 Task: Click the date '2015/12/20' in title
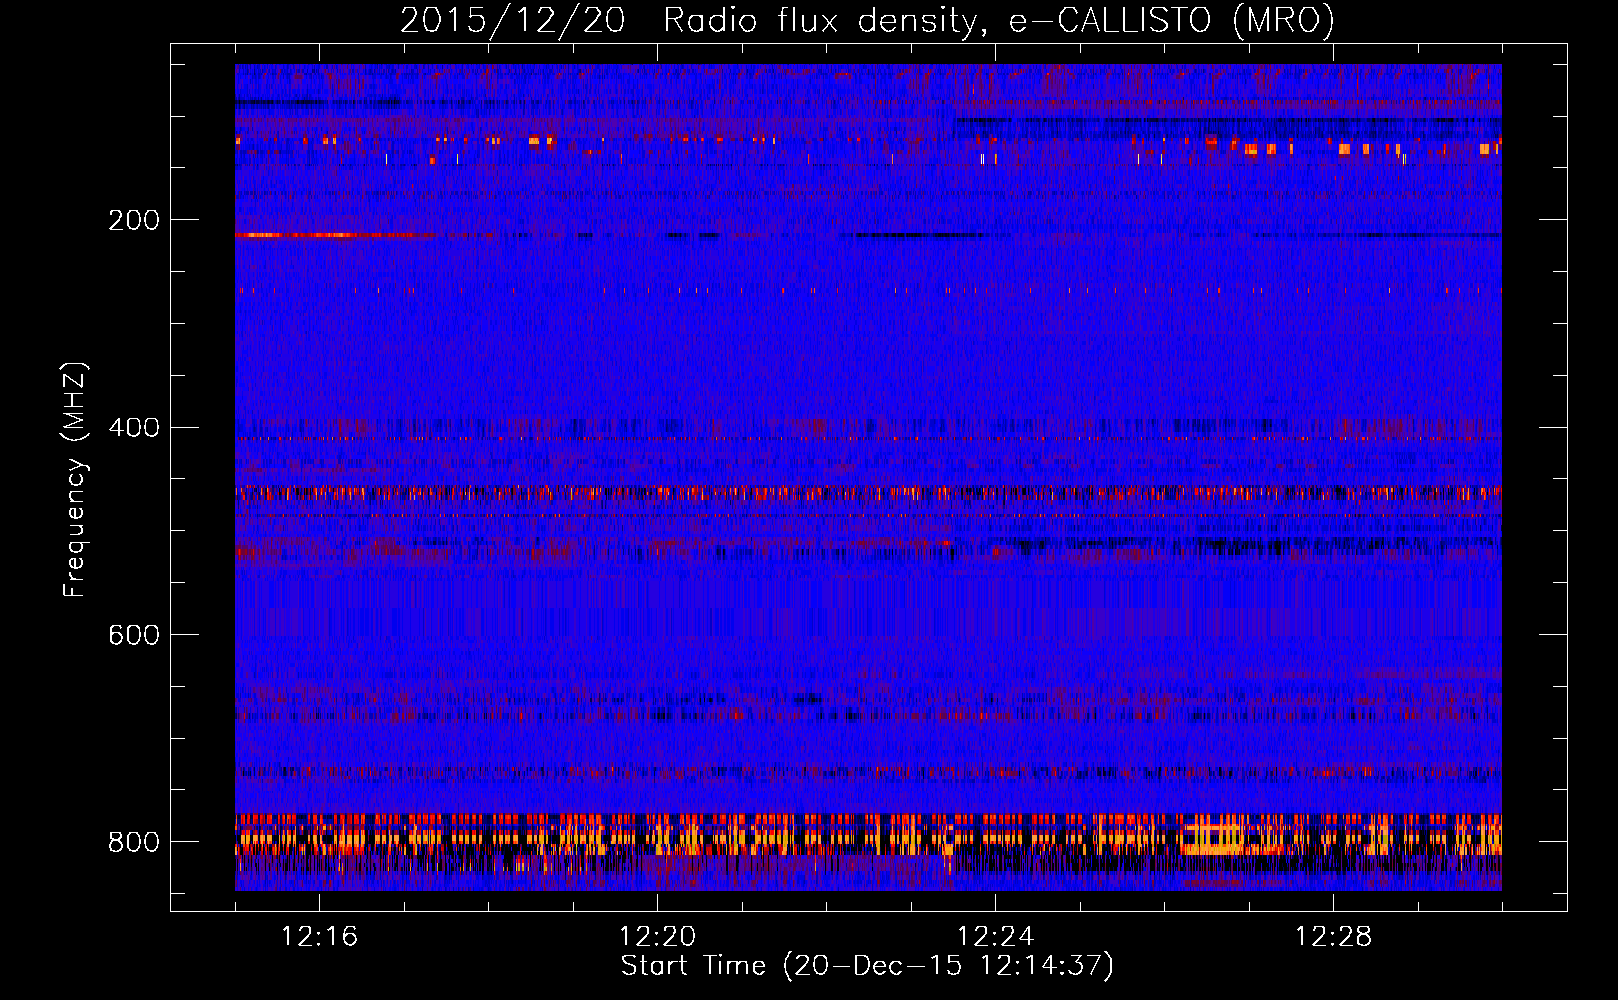click(512, 21)
